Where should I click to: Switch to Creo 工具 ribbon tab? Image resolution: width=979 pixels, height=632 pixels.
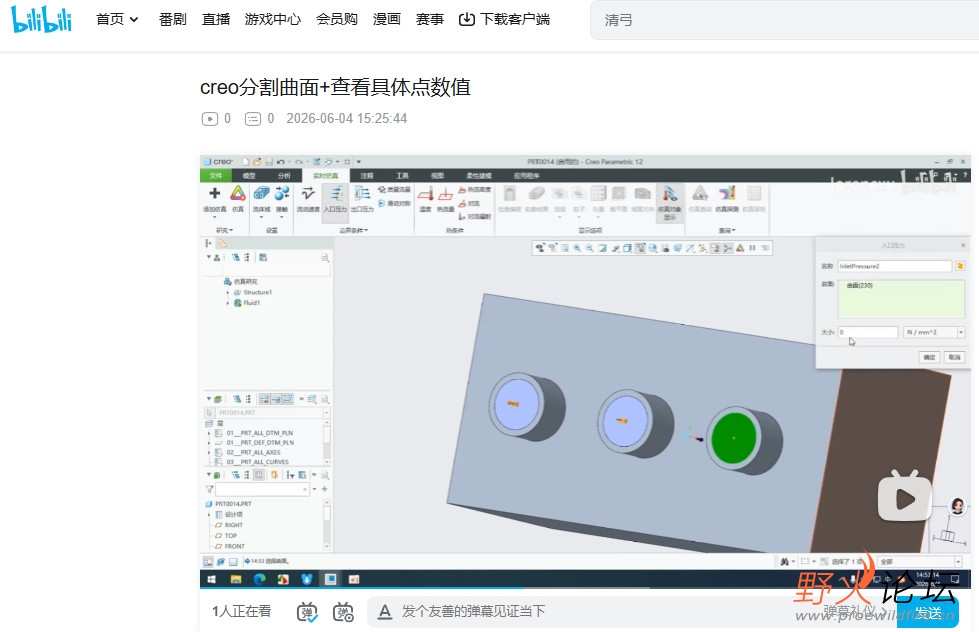point(402,175)
